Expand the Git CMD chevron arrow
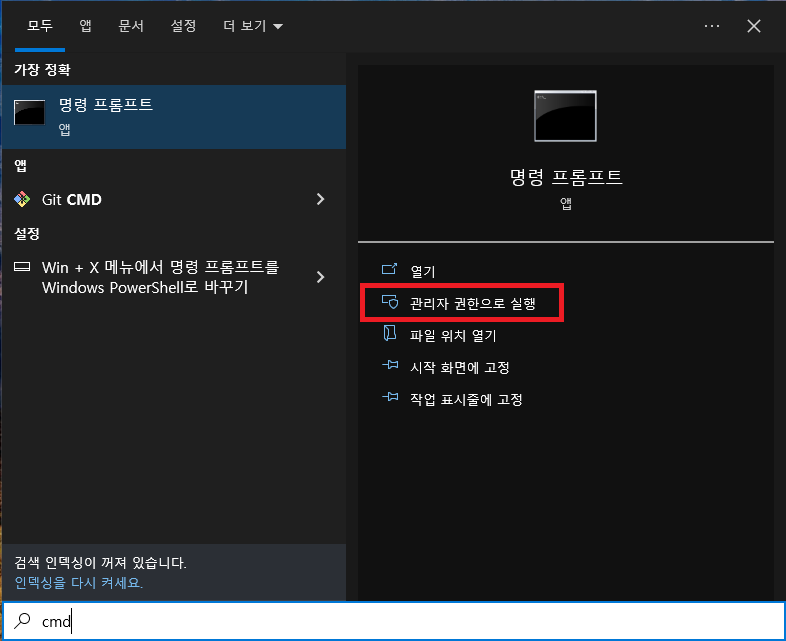Screen dimensions: 786x641 pos(320,199)
